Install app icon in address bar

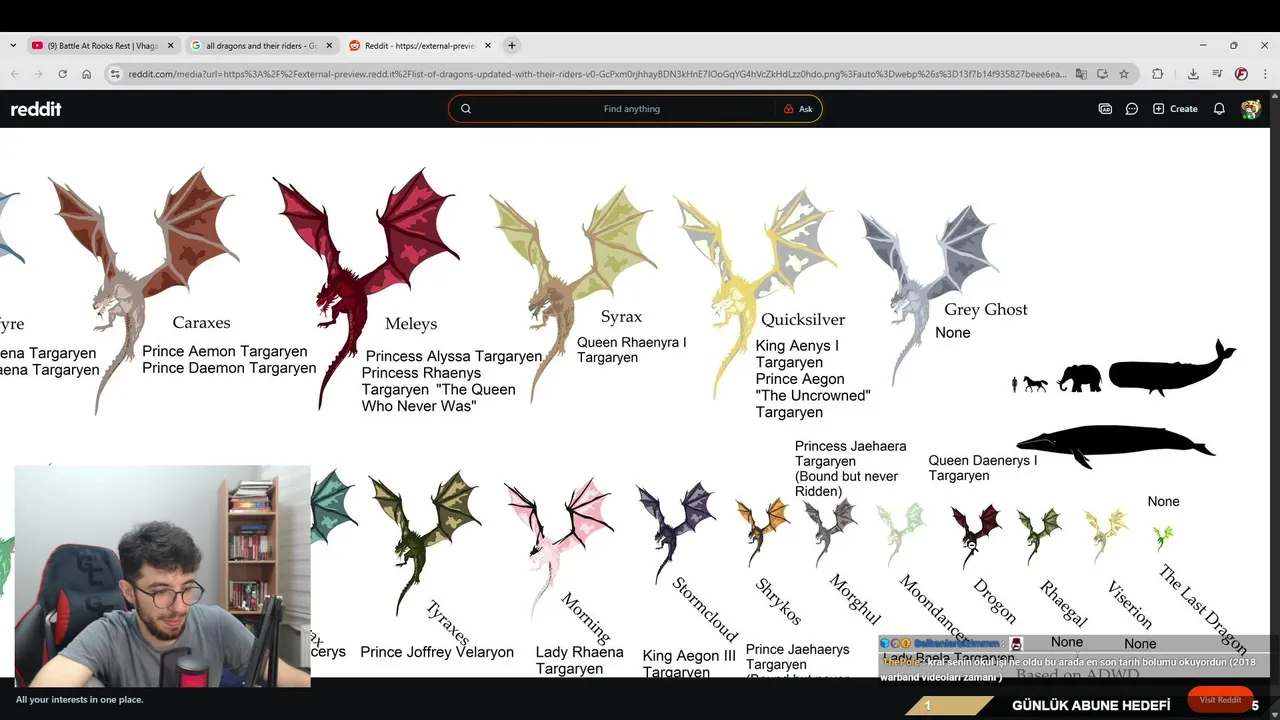pyautogui.click(x=1102, y=74)
